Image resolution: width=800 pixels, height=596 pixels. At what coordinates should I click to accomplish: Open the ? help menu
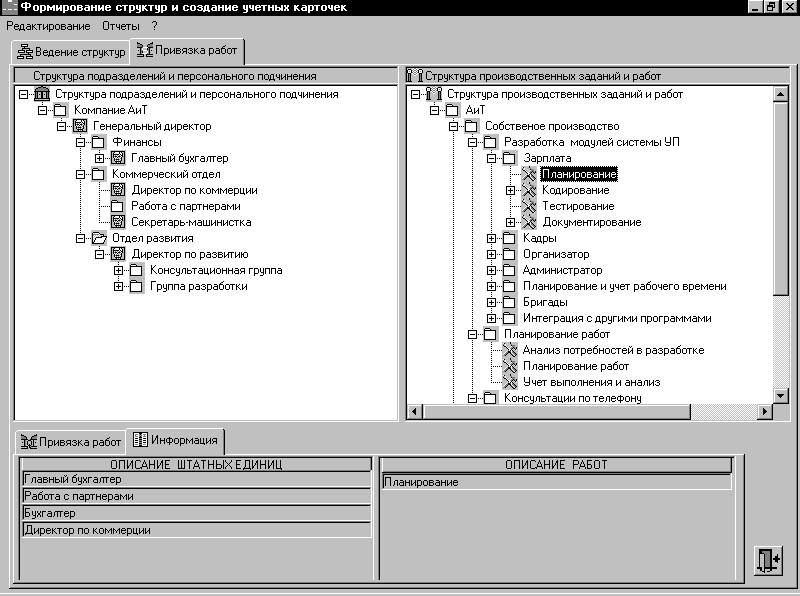click(x=155, y=26)
